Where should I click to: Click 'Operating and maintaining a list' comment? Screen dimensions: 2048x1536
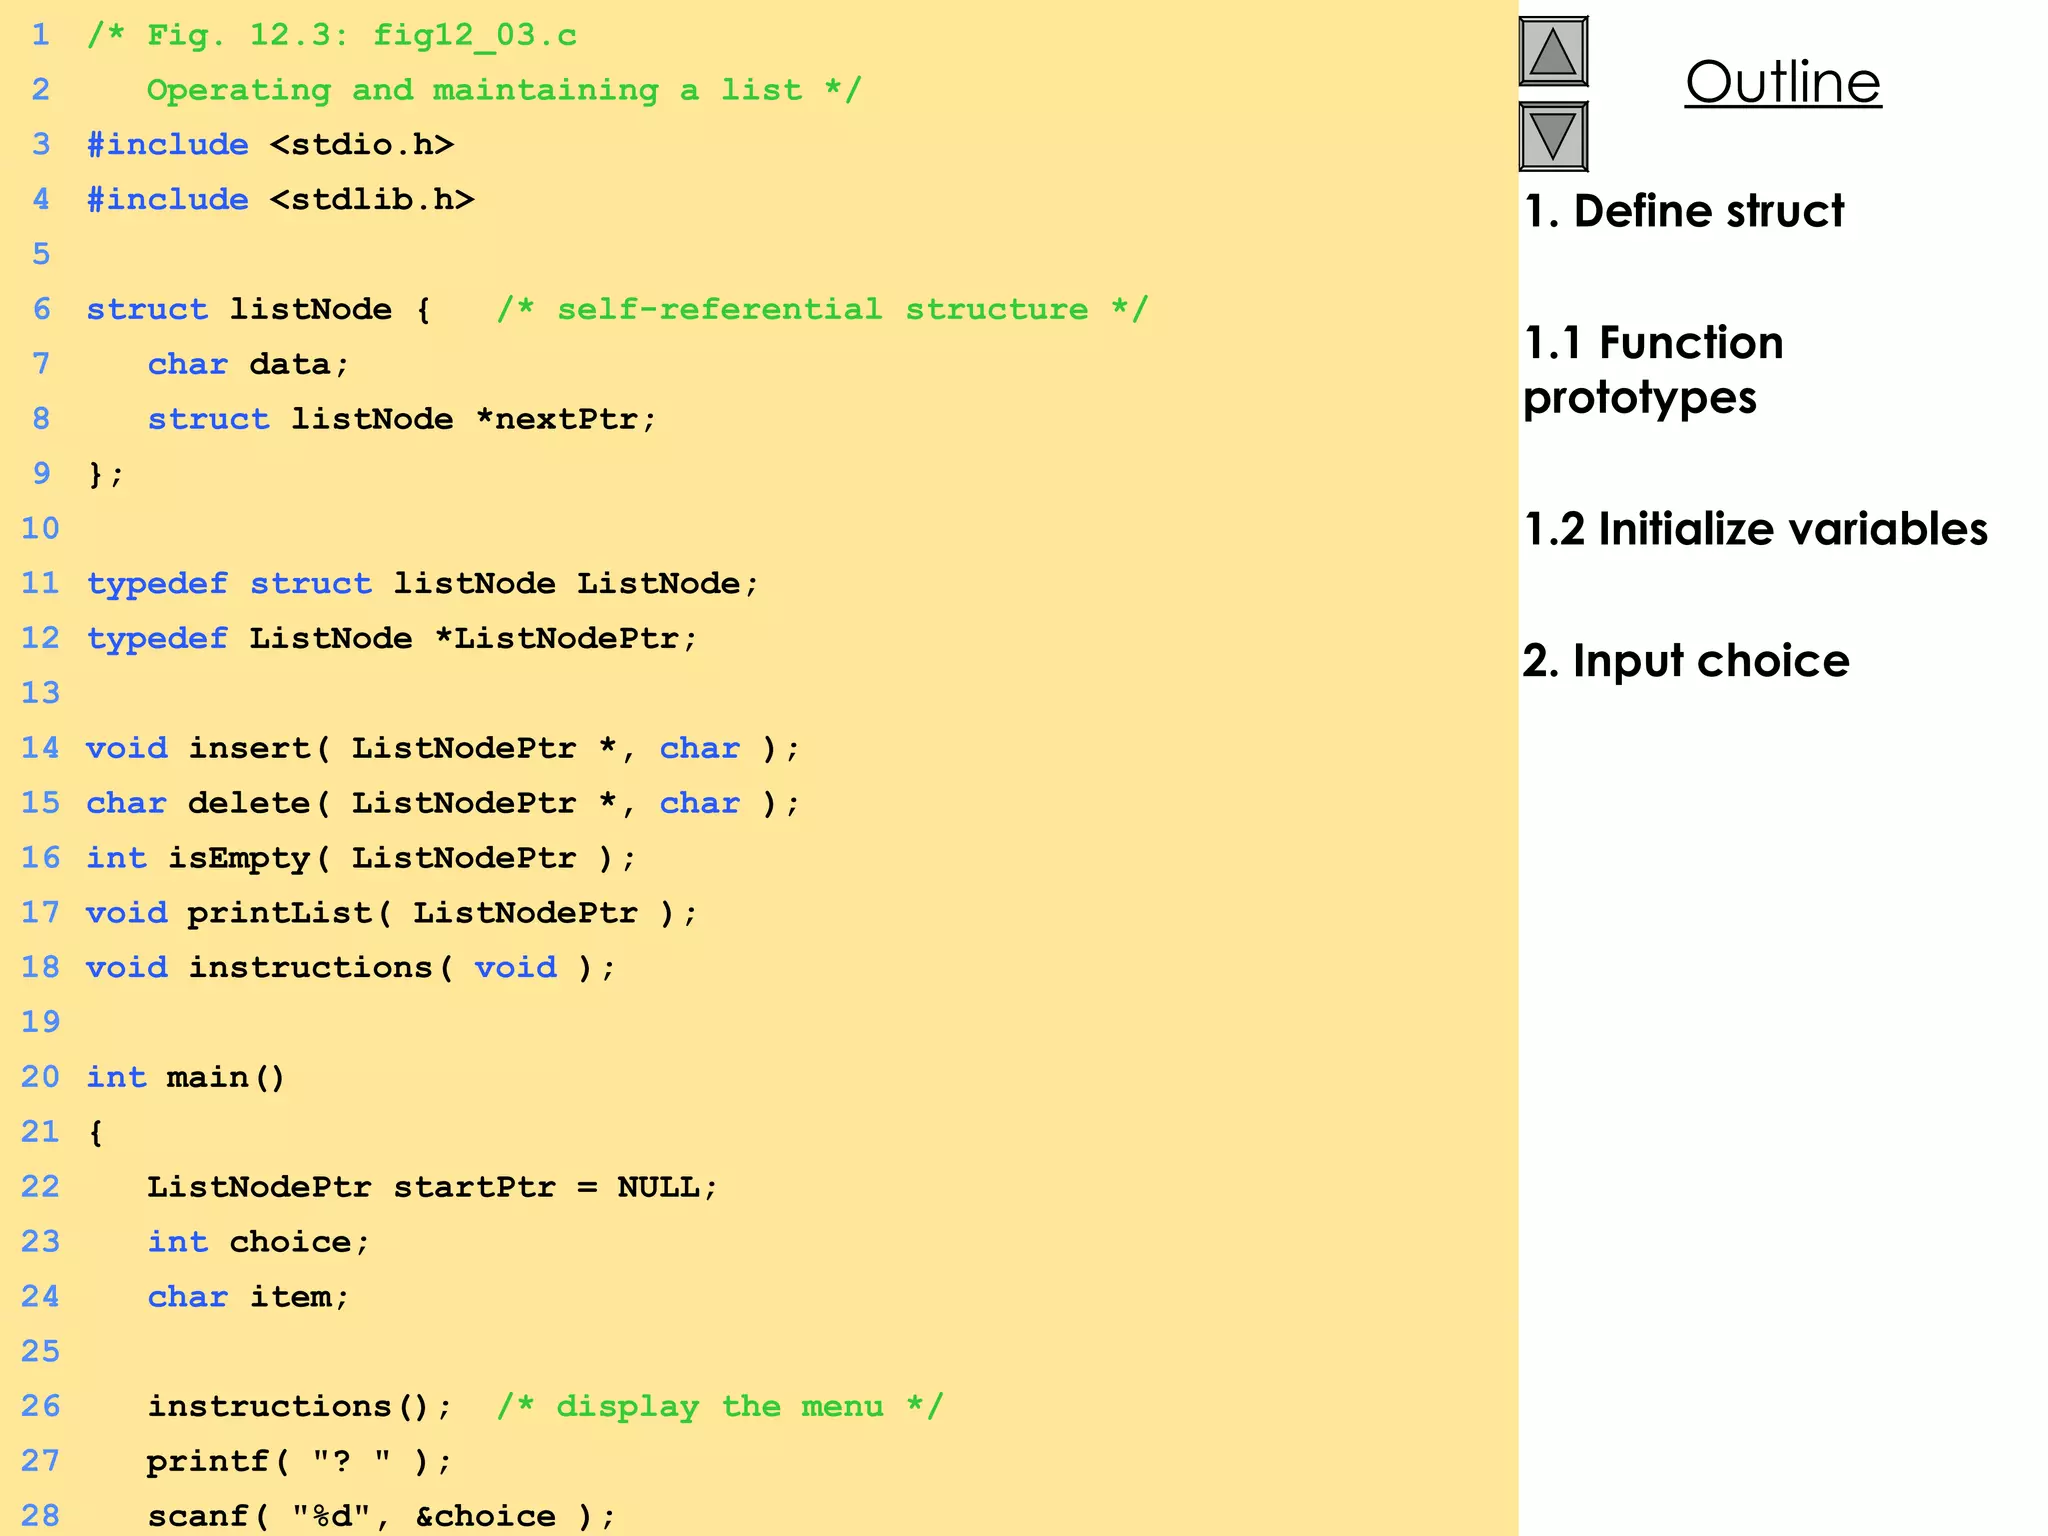point(474,90)
